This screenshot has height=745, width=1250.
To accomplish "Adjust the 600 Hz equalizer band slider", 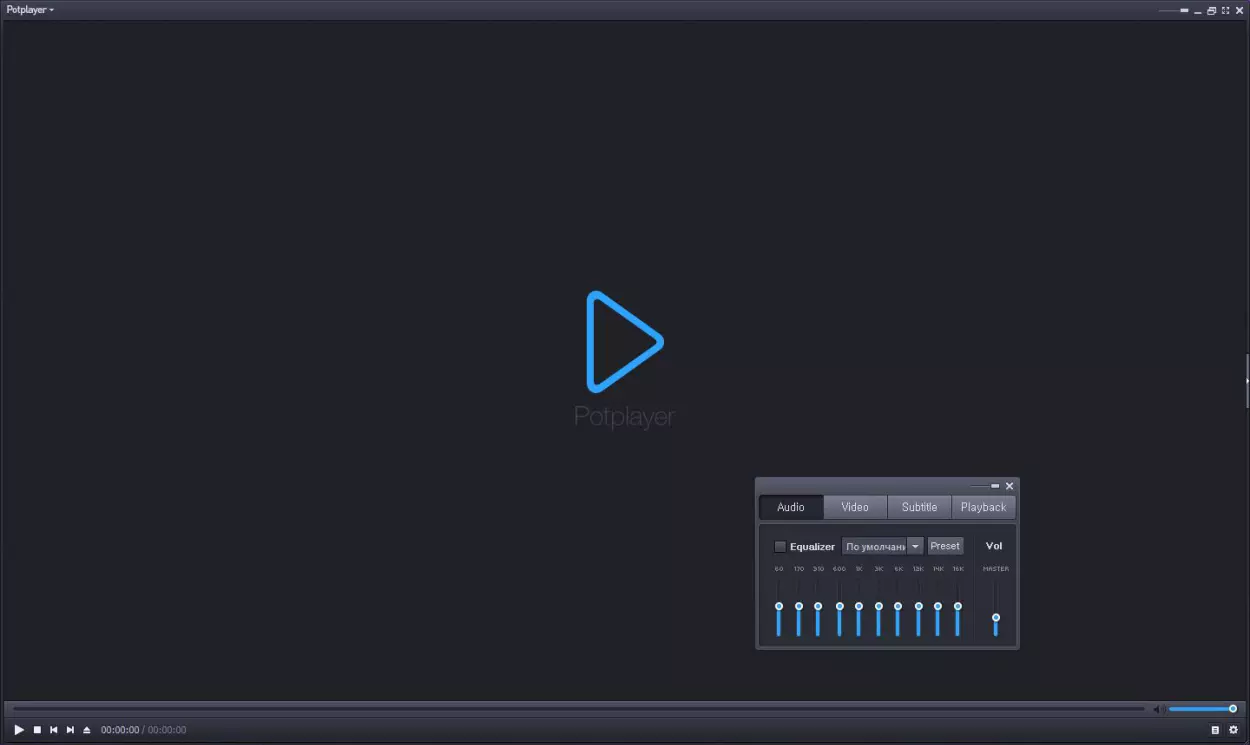I will (839, 606).
